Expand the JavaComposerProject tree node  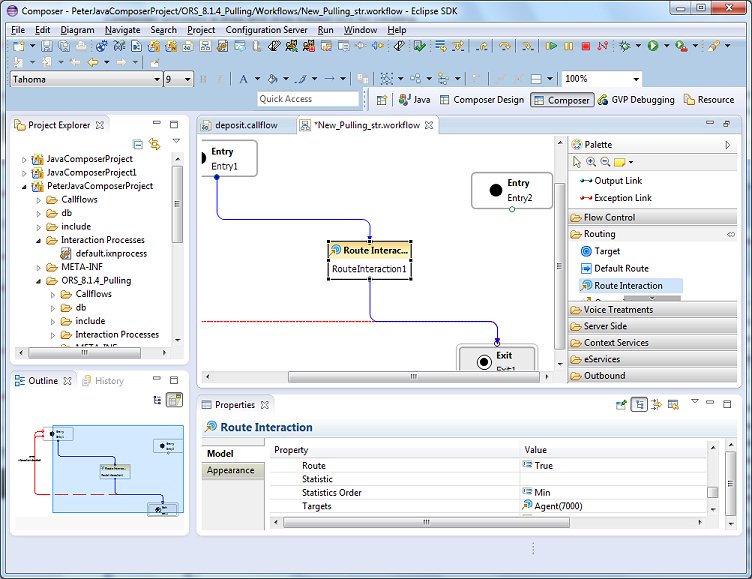point(24,159)
